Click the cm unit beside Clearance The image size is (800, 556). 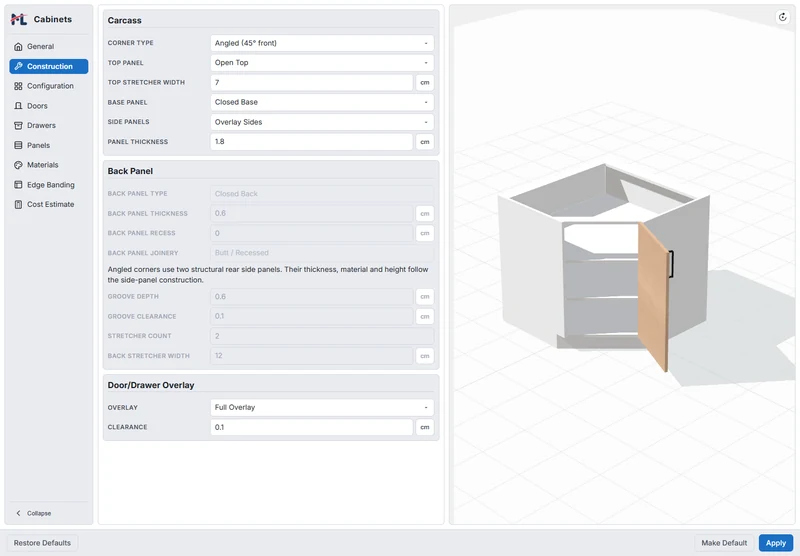point(425,427)
